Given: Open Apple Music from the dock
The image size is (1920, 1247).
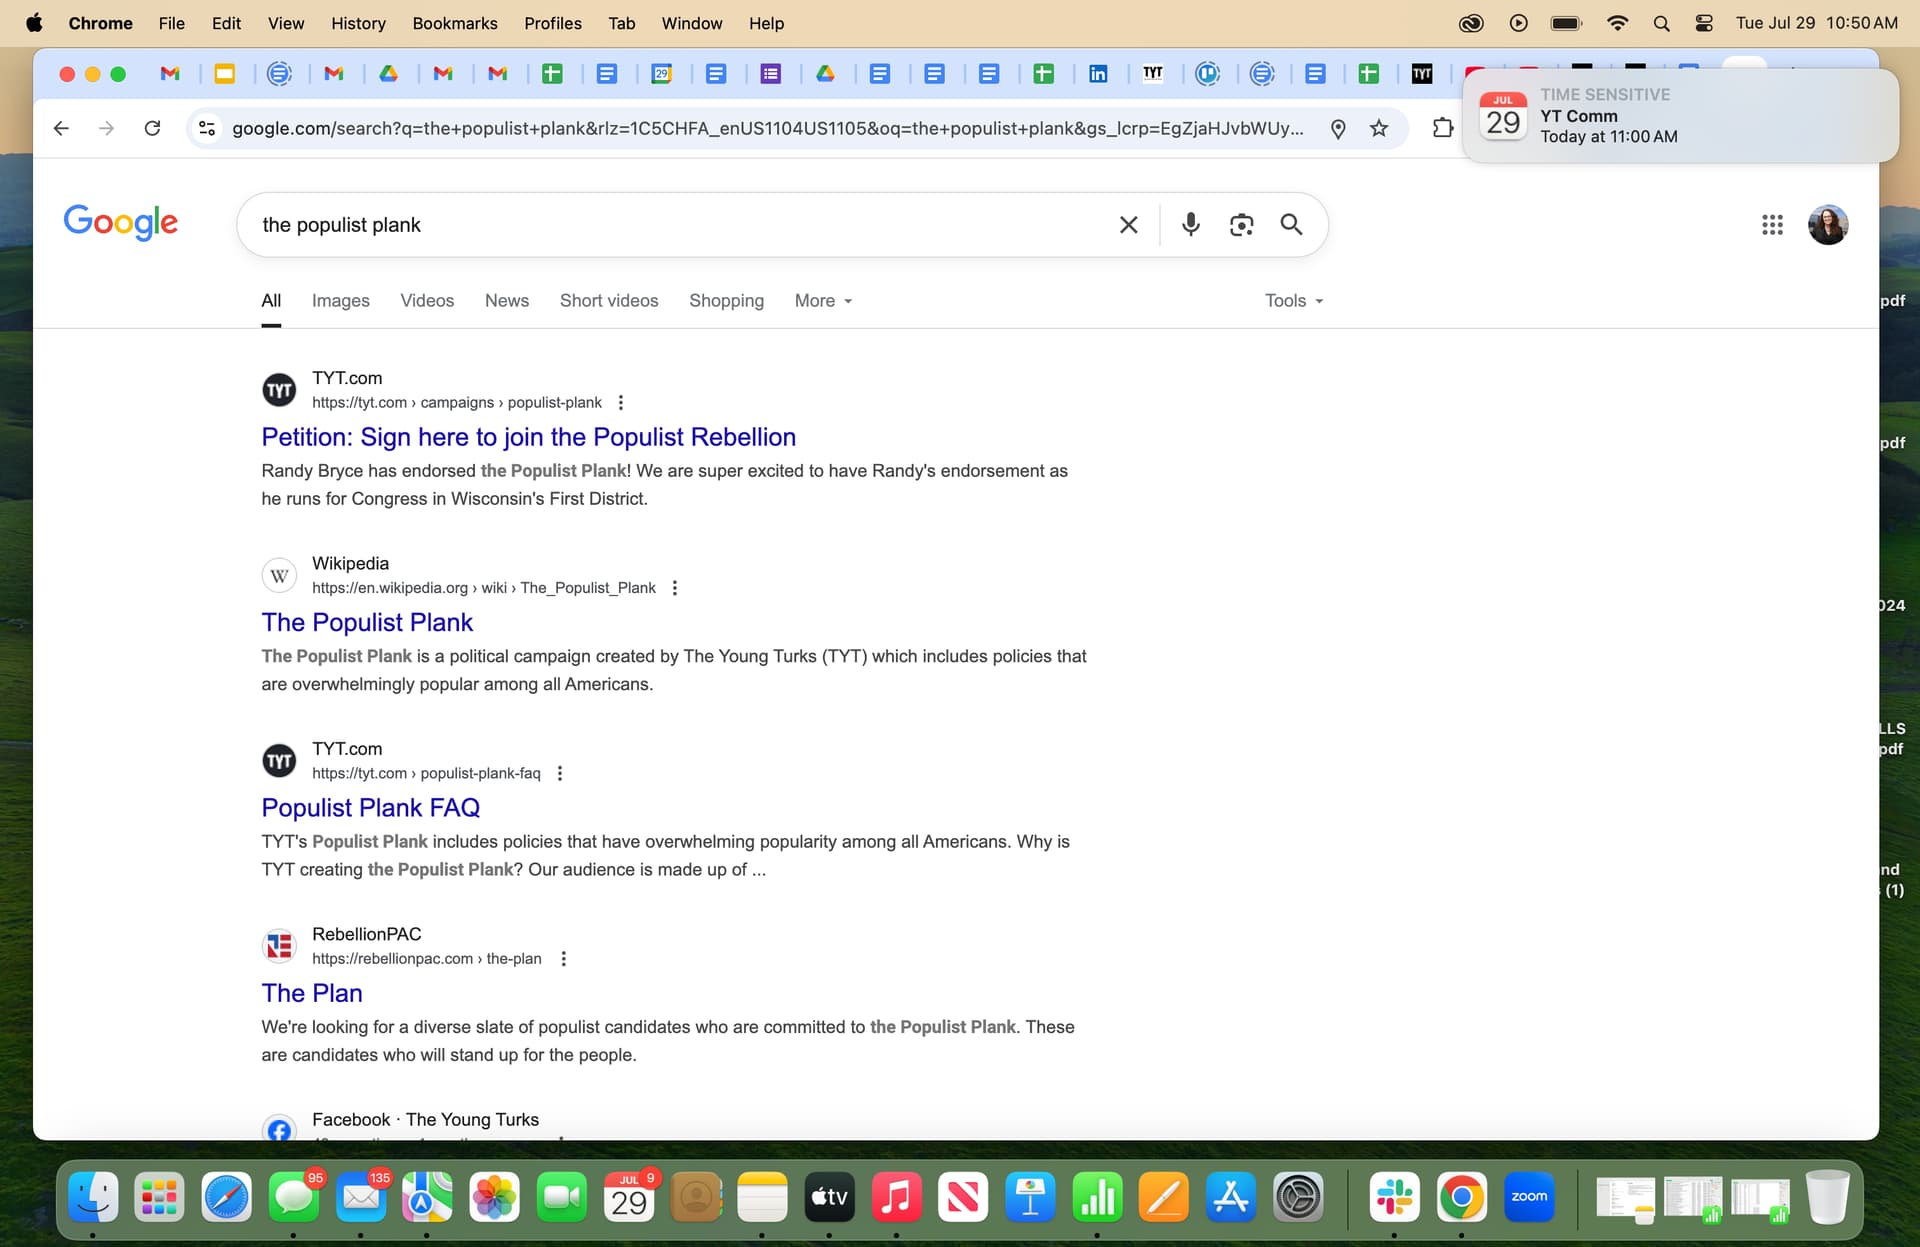Looking at the screenshot, I should [x=896, y=1197].
